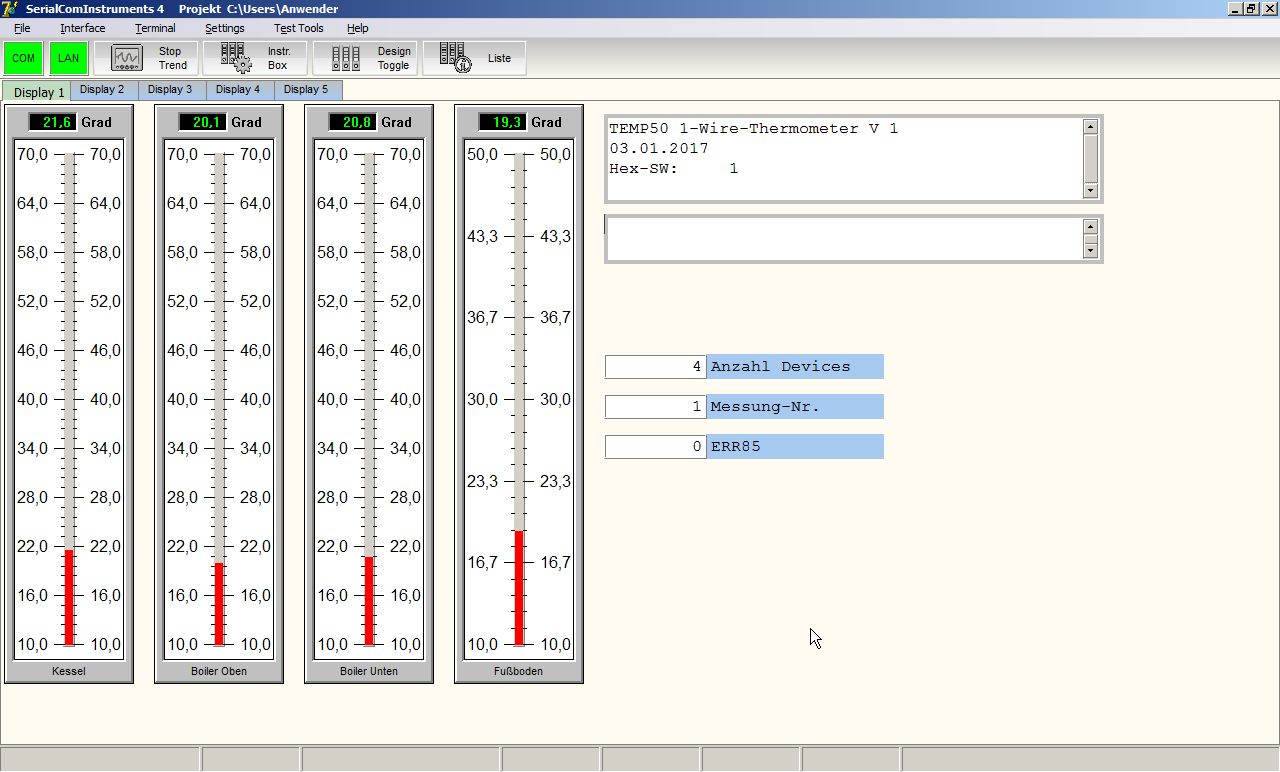Click the Design Toggle sliders icon

coord(346,59)
